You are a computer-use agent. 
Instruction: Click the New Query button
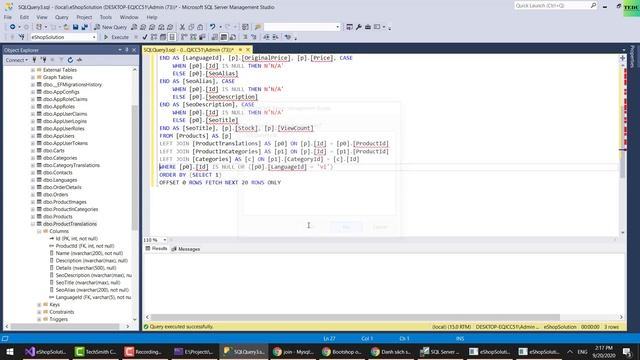pos(111,27)
